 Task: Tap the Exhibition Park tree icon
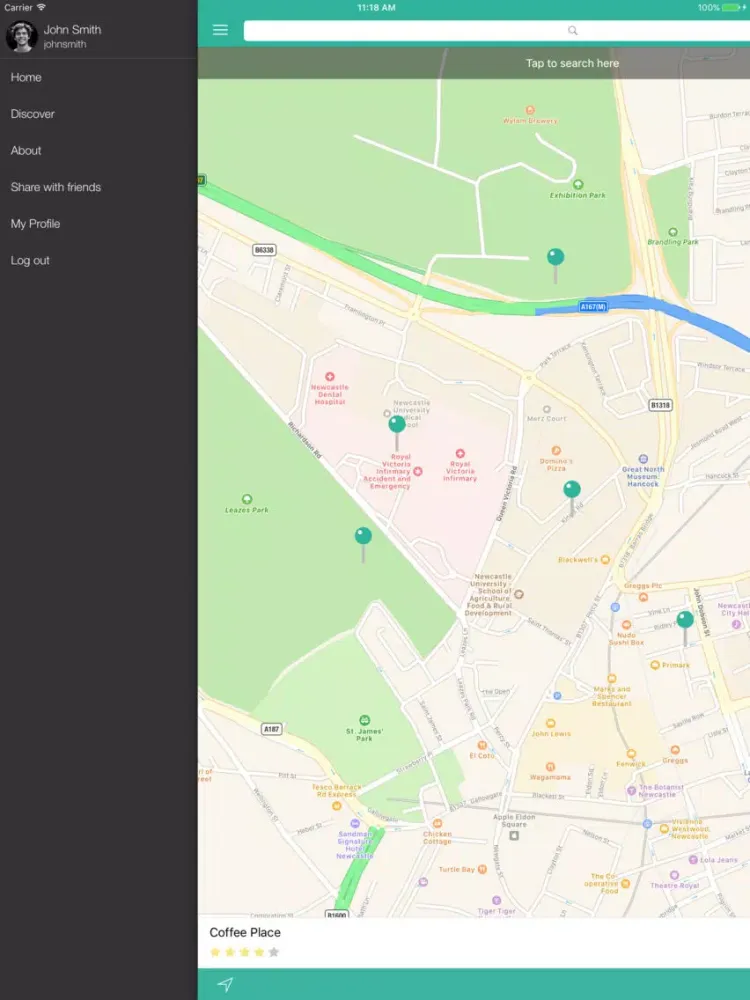click(578, 184)
